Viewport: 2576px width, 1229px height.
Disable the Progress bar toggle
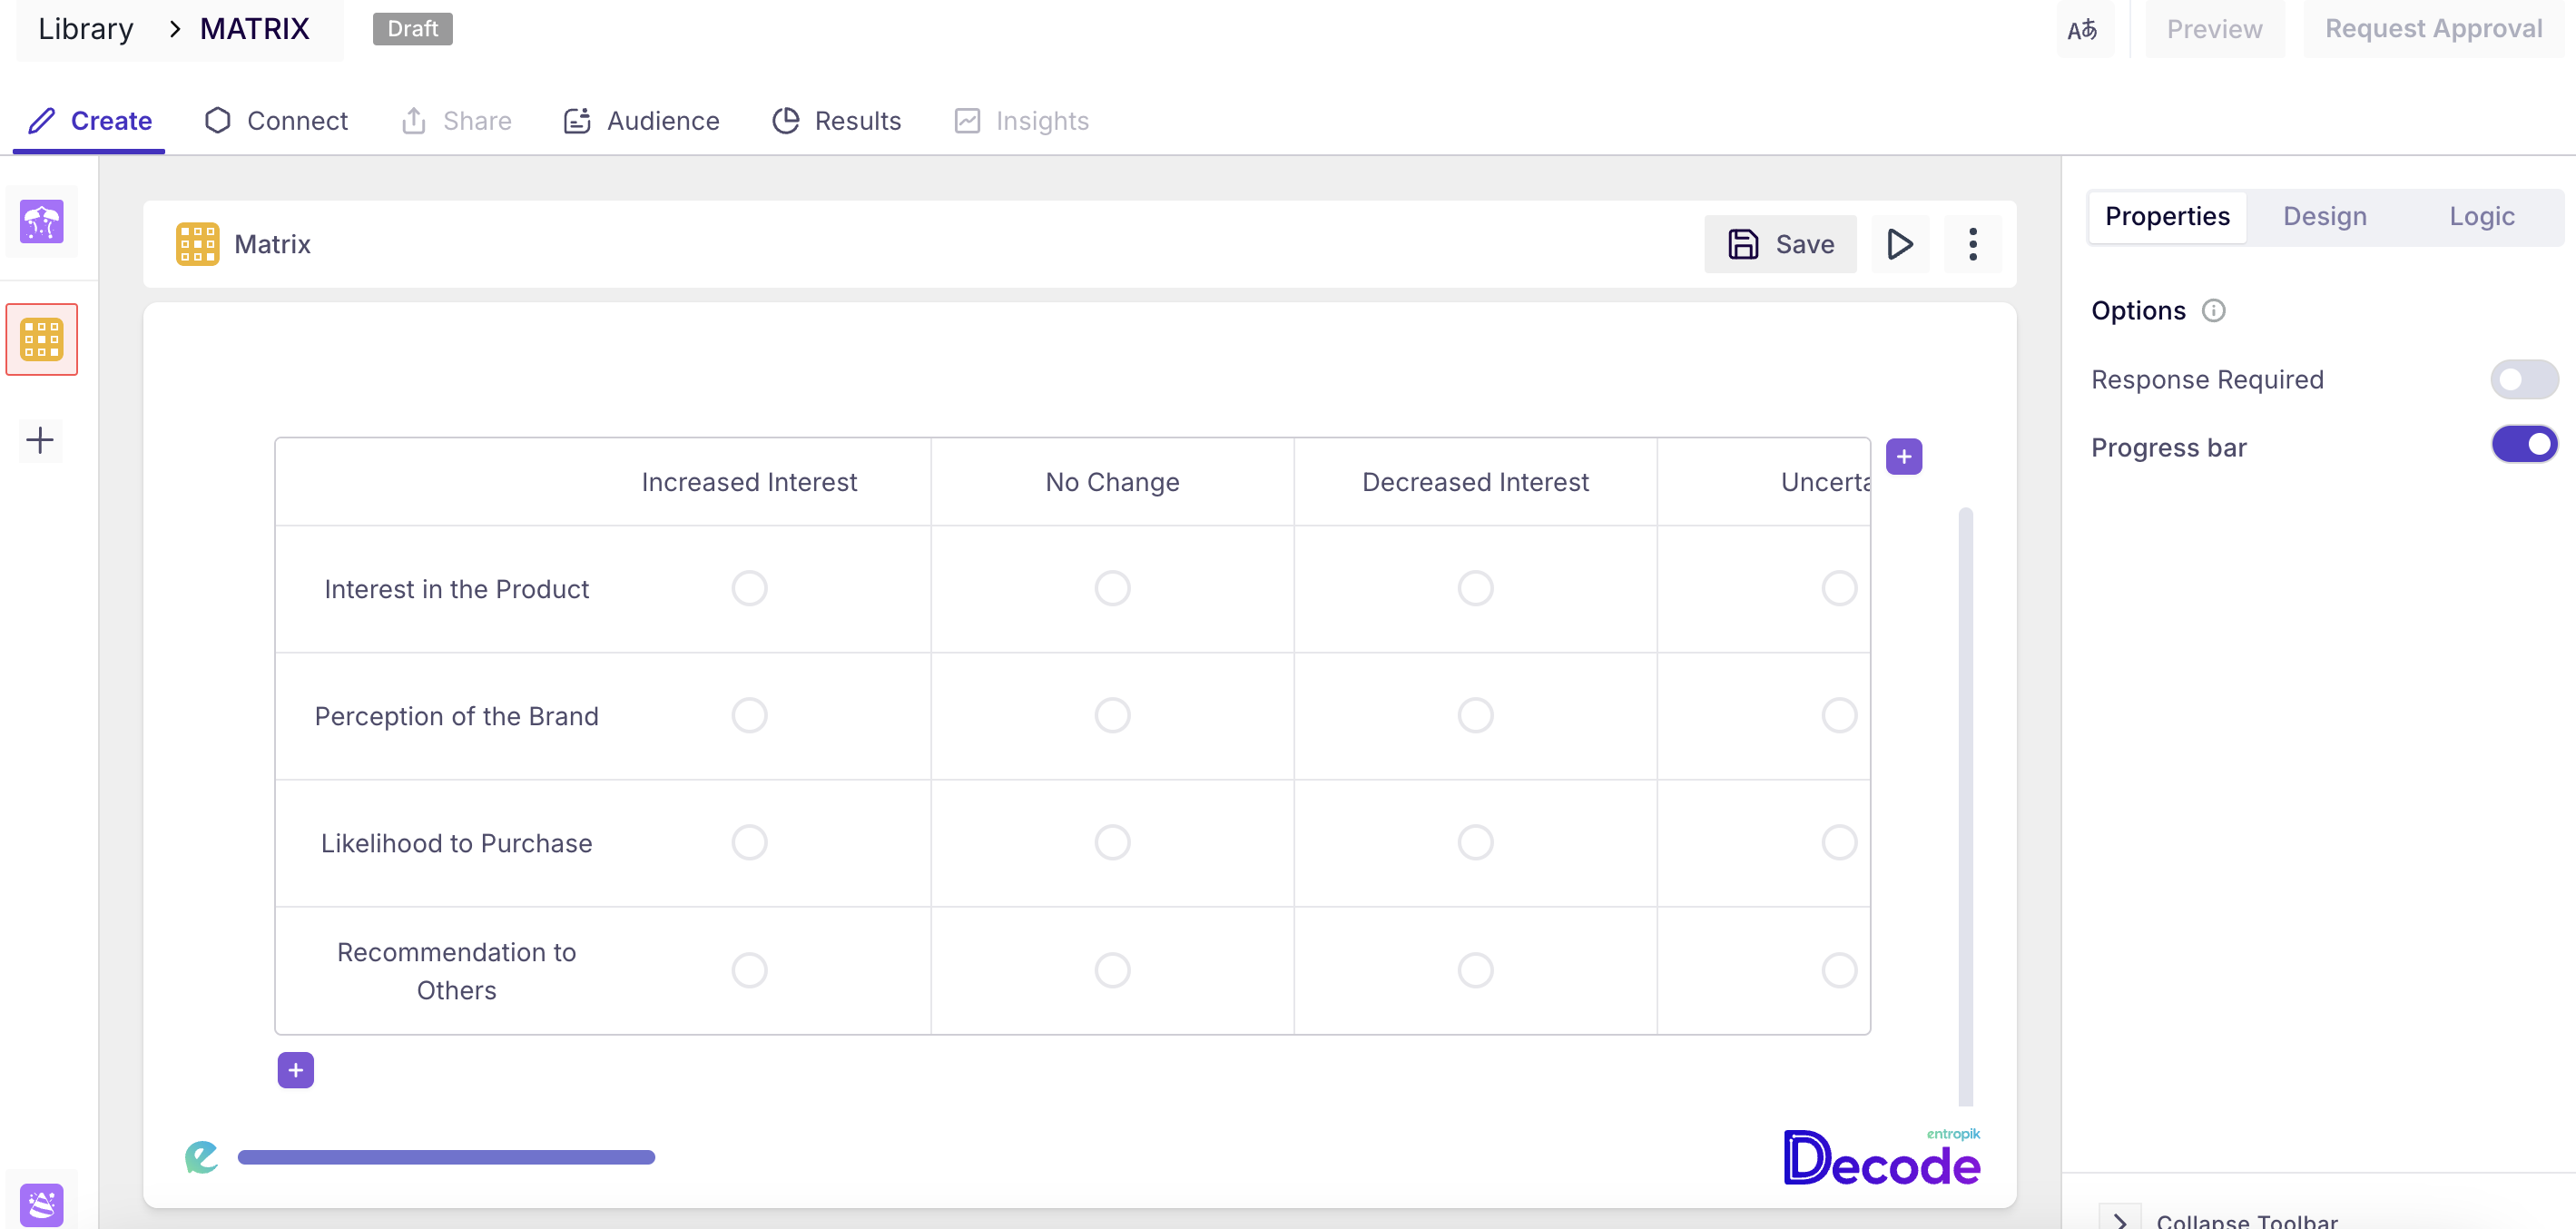(x=2523, y=444)
